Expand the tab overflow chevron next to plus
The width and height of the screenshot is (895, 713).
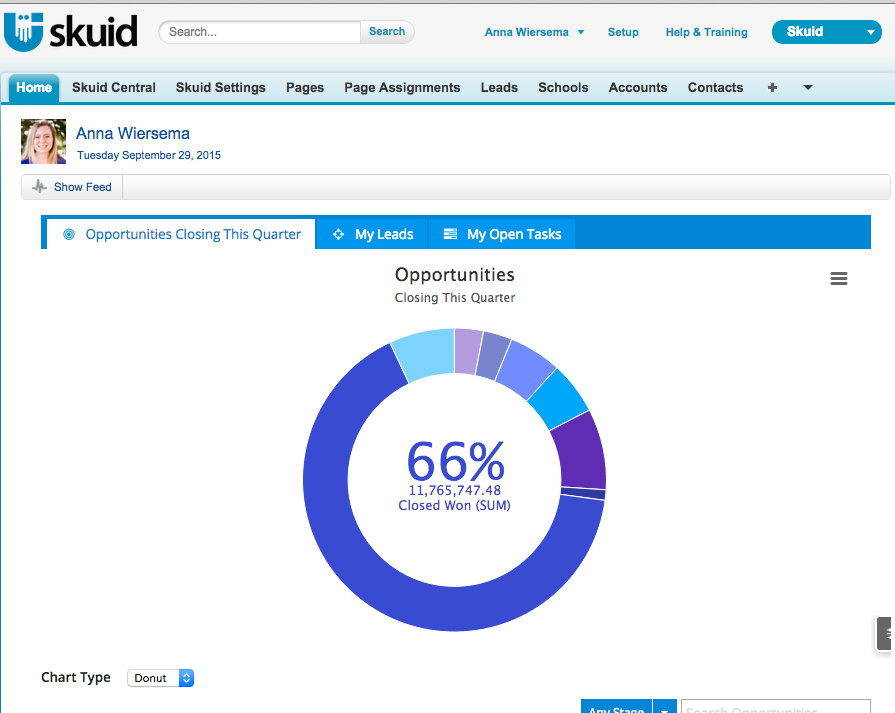pyautogui.click(x=807, y=88)
